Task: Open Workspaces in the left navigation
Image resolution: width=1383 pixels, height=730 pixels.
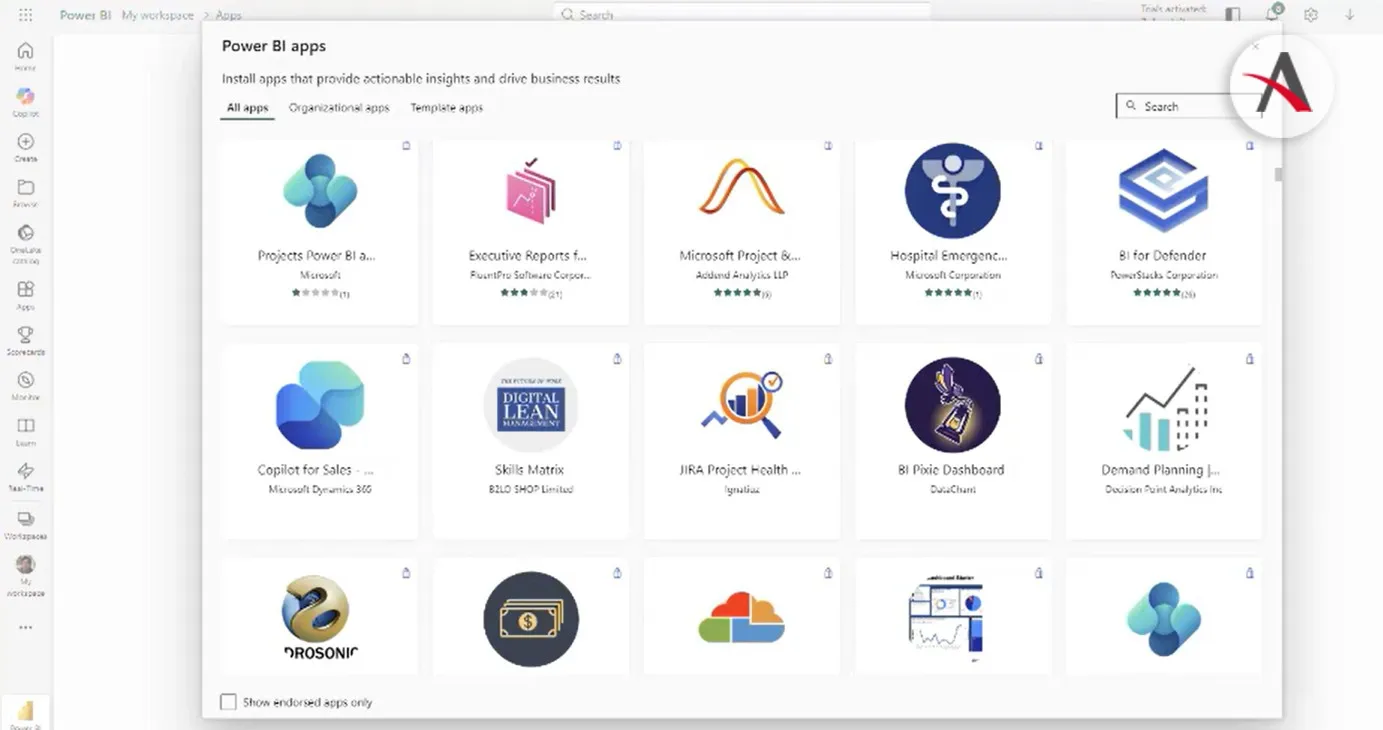Action: pos(25,524)
